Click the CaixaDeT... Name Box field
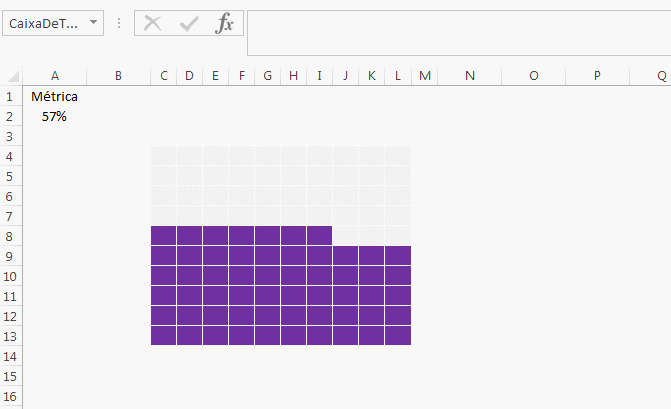The width and height of the screenshot is (671, 409). 44,23
